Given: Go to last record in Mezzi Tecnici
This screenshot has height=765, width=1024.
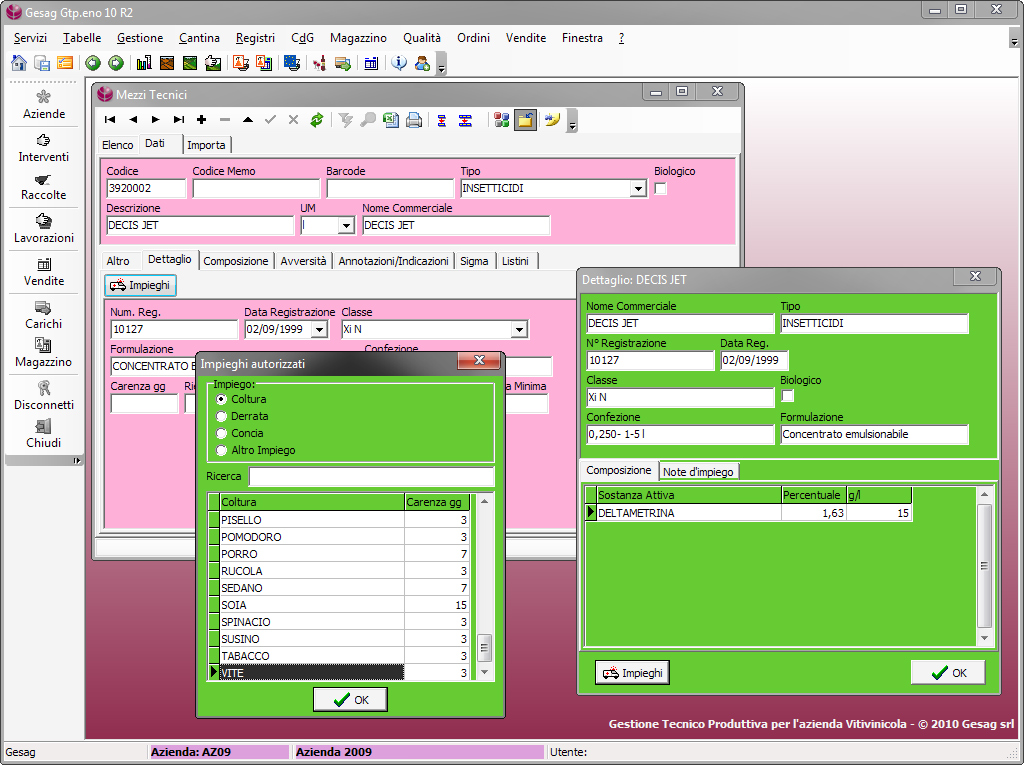Looking at the screenshot, I should coord(178,120).
